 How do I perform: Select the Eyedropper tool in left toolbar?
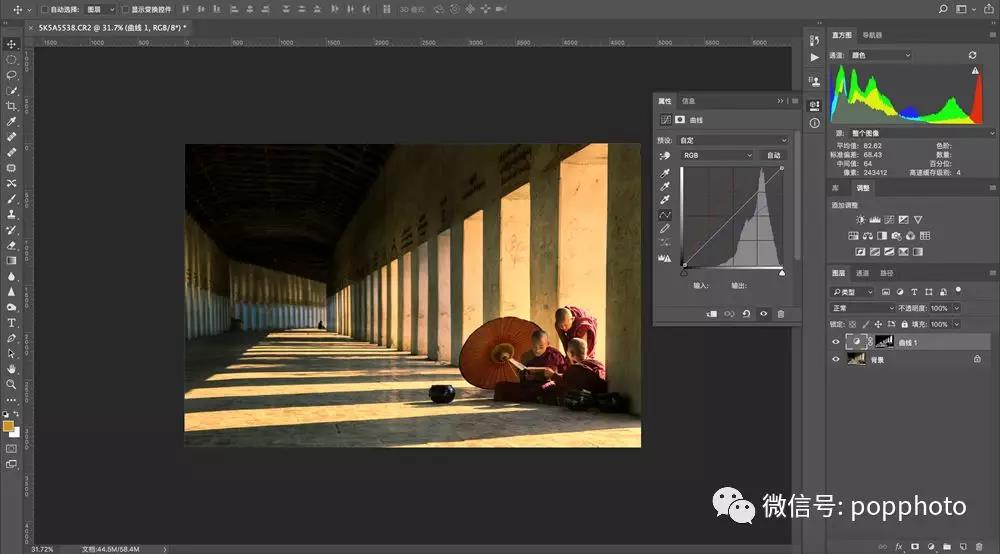coord(11,121)
